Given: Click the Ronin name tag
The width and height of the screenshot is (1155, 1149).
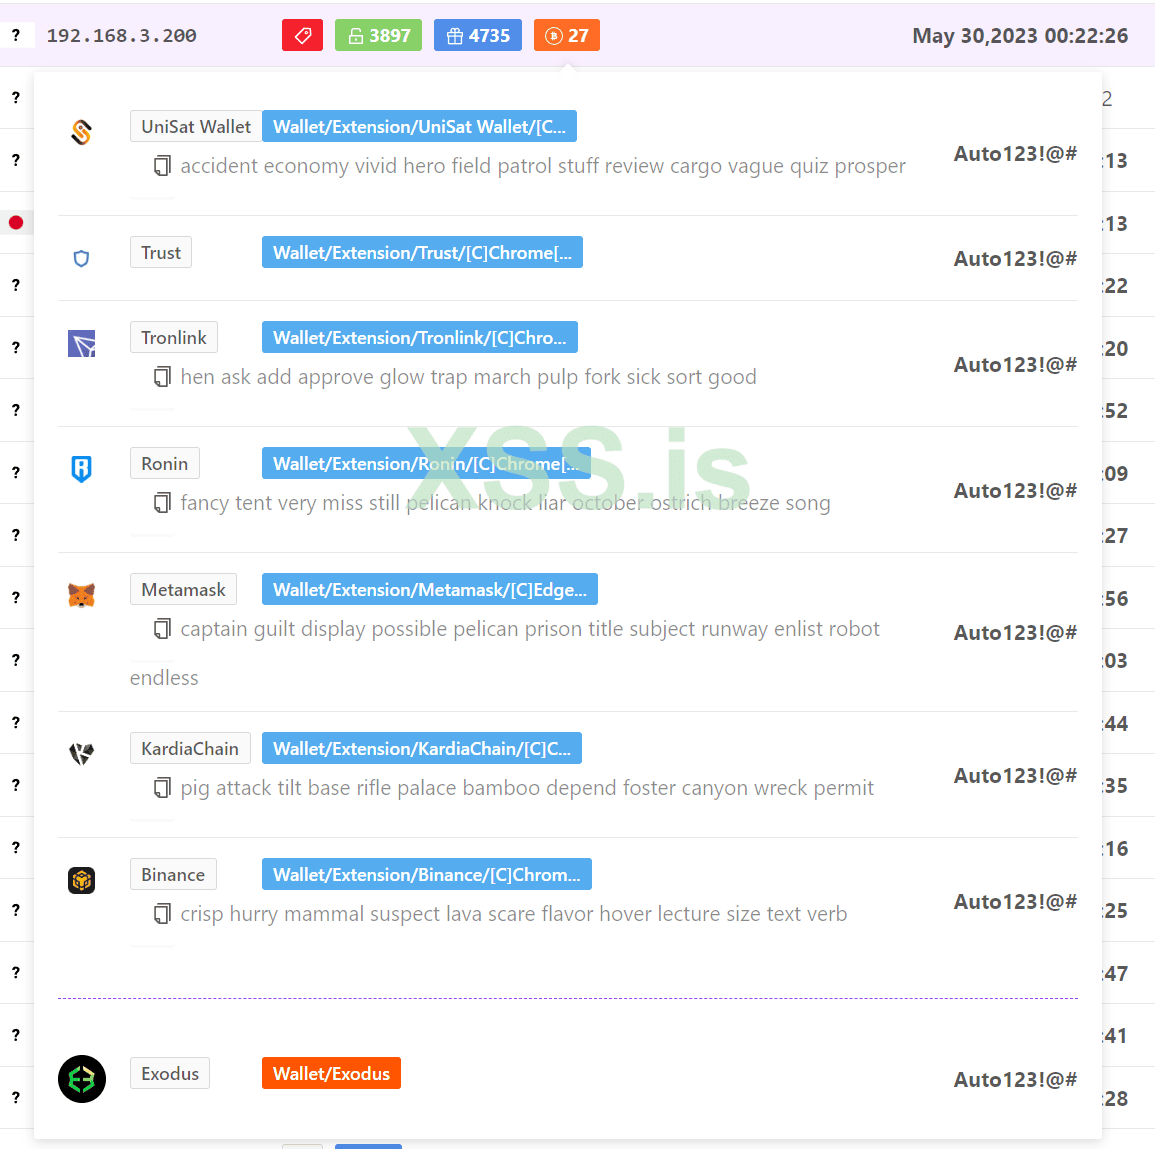Looking at the screenshot, I should 165,463.
